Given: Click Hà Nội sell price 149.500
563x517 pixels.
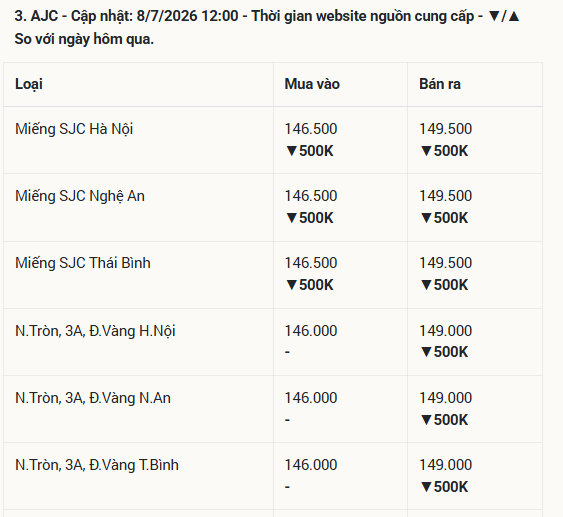Looking at the screenshot, I should 446,129.
